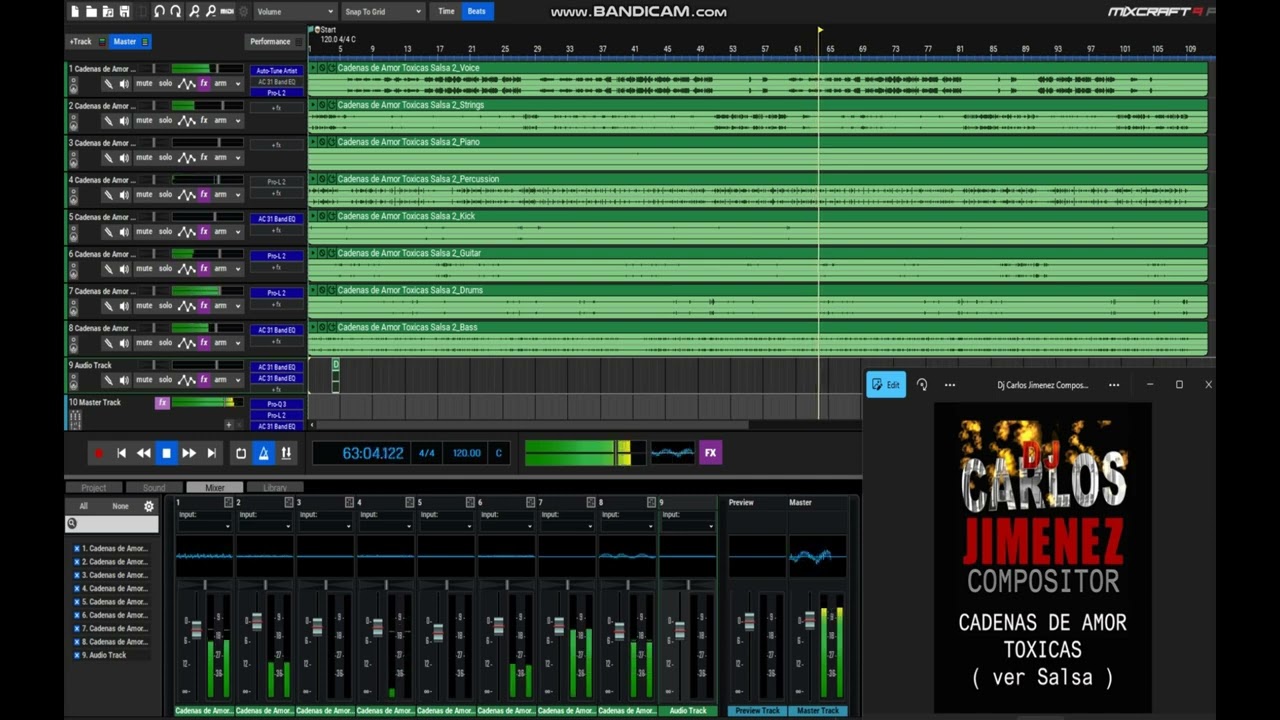
Task: Switch to the Sound tab
Action: coord(154,488)
